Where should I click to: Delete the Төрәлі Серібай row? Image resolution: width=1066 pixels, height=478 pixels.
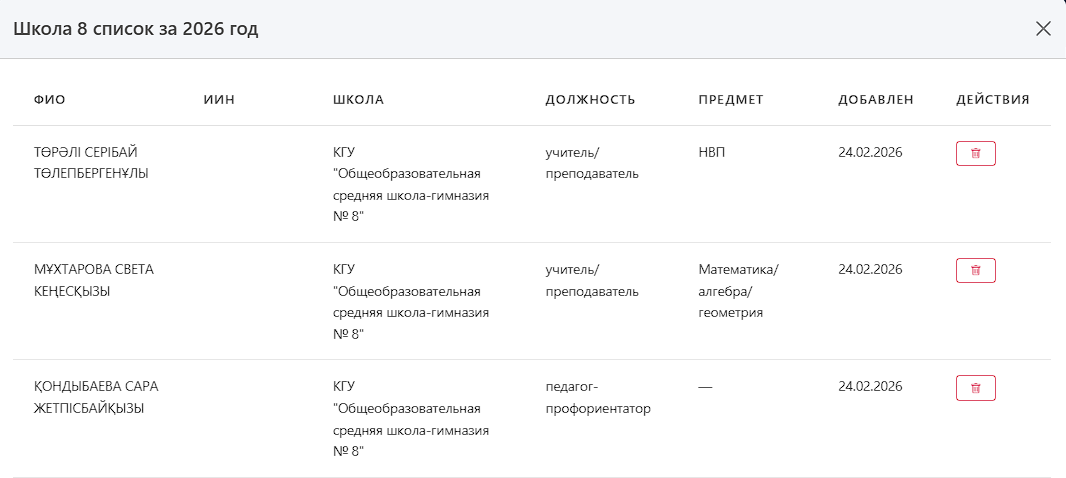[x=975, y=154]
